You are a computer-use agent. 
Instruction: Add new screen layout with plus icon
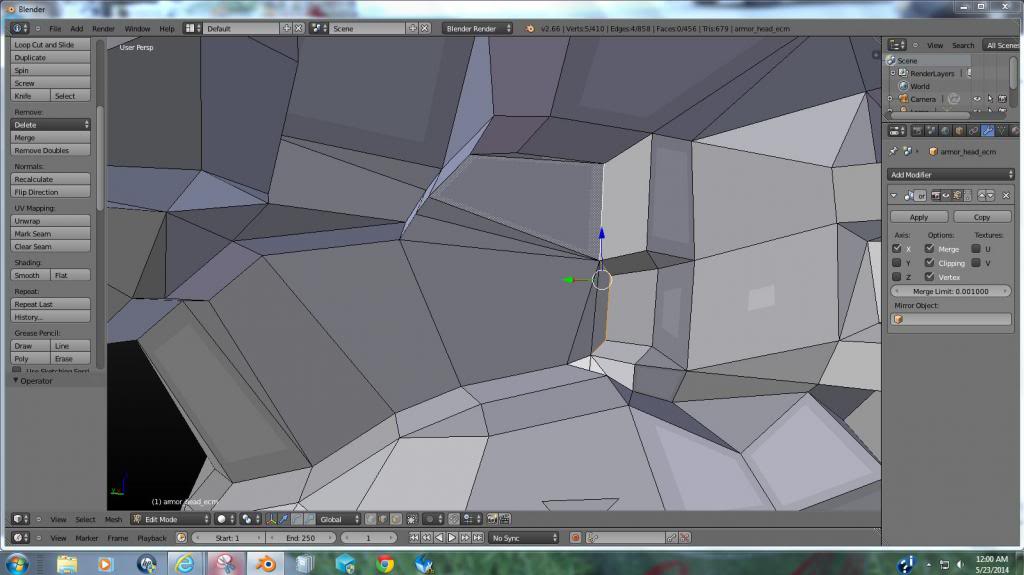(x=287, y=28)
